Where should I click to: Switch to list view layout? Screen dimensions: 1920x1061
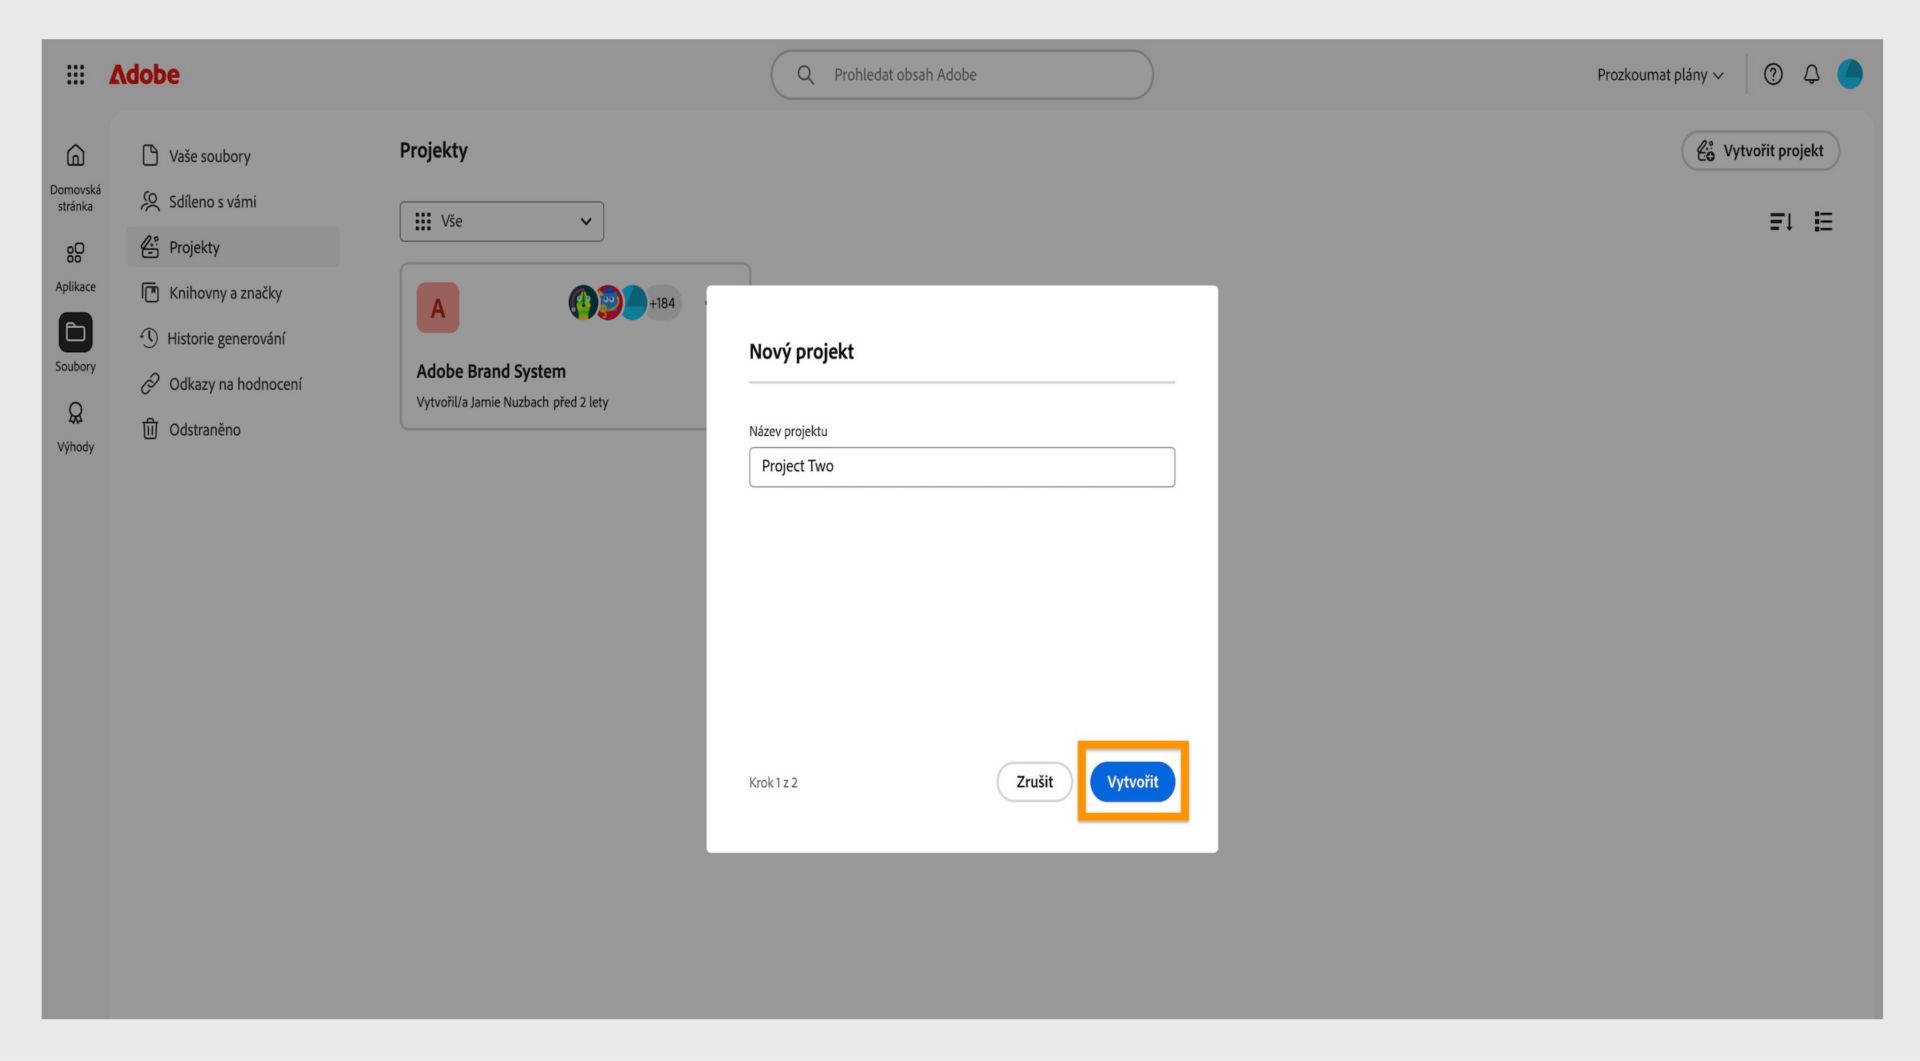tap(1823, 222)
